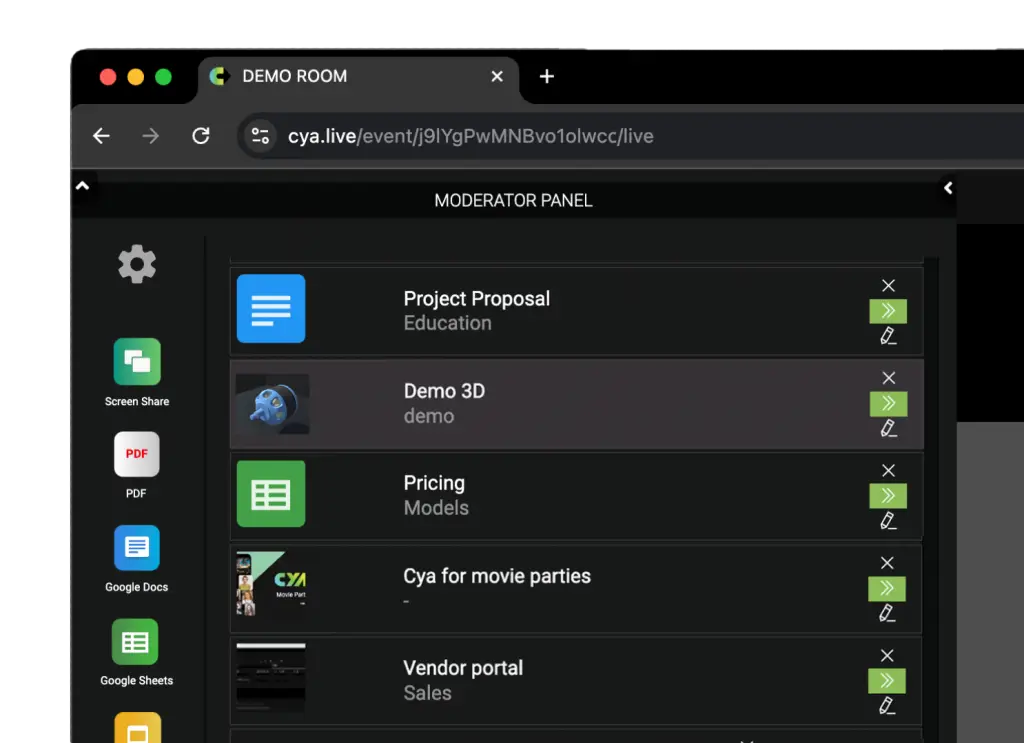Click the 'Demo 3D' title text
This screenshot has width=1024, height=743.
pos(444,391)
